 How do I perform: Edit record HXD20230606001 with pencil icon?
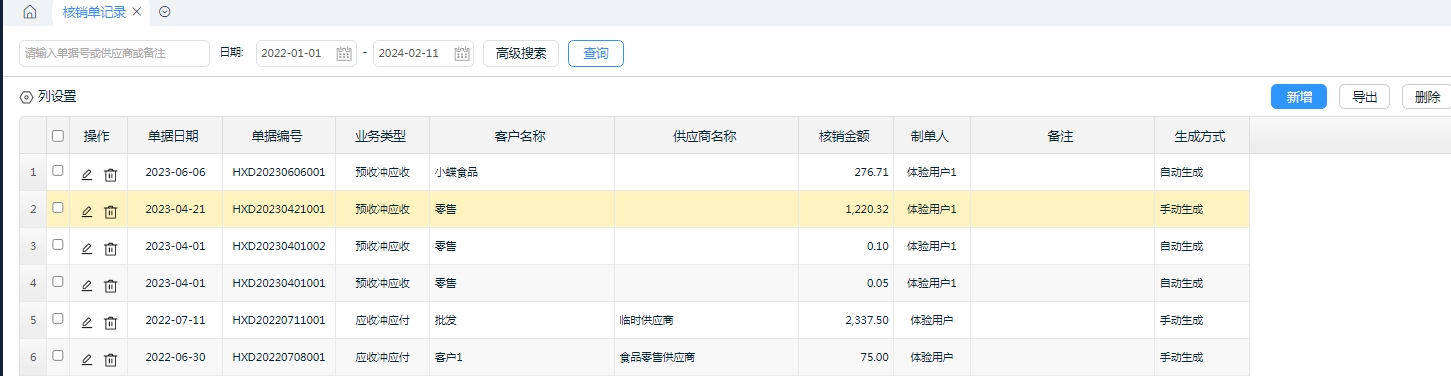pos(87,174)
